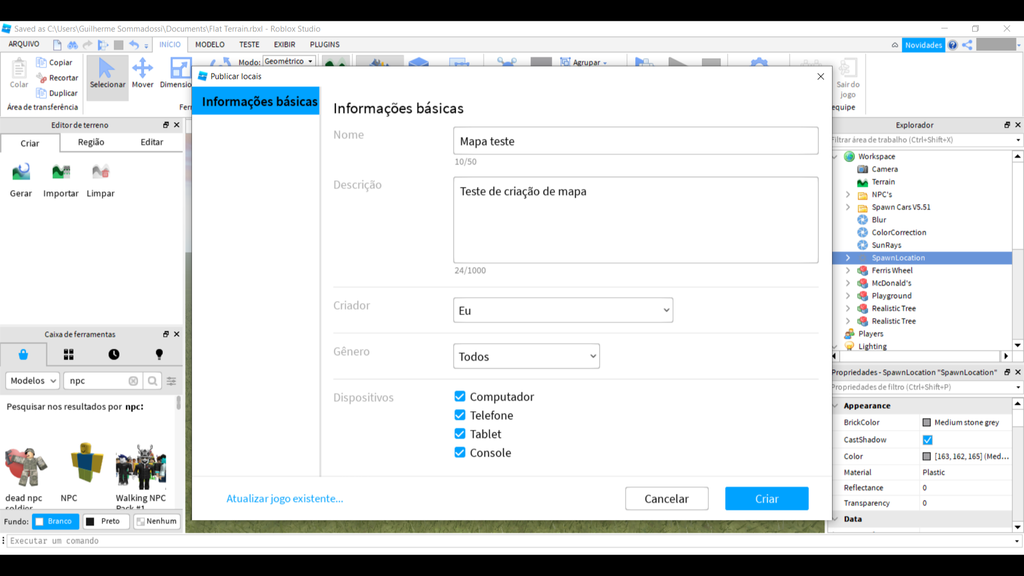This screenshot has height=576, width=1024.
Task: Open the toolbox marketplace bag tab
Action: (24, 354)
